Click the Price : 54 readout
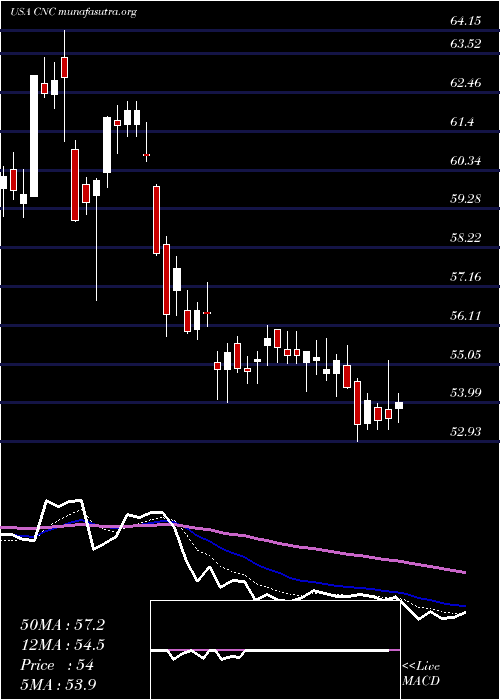The height and width of the screenshot is (700, 500). pos(57,665)
